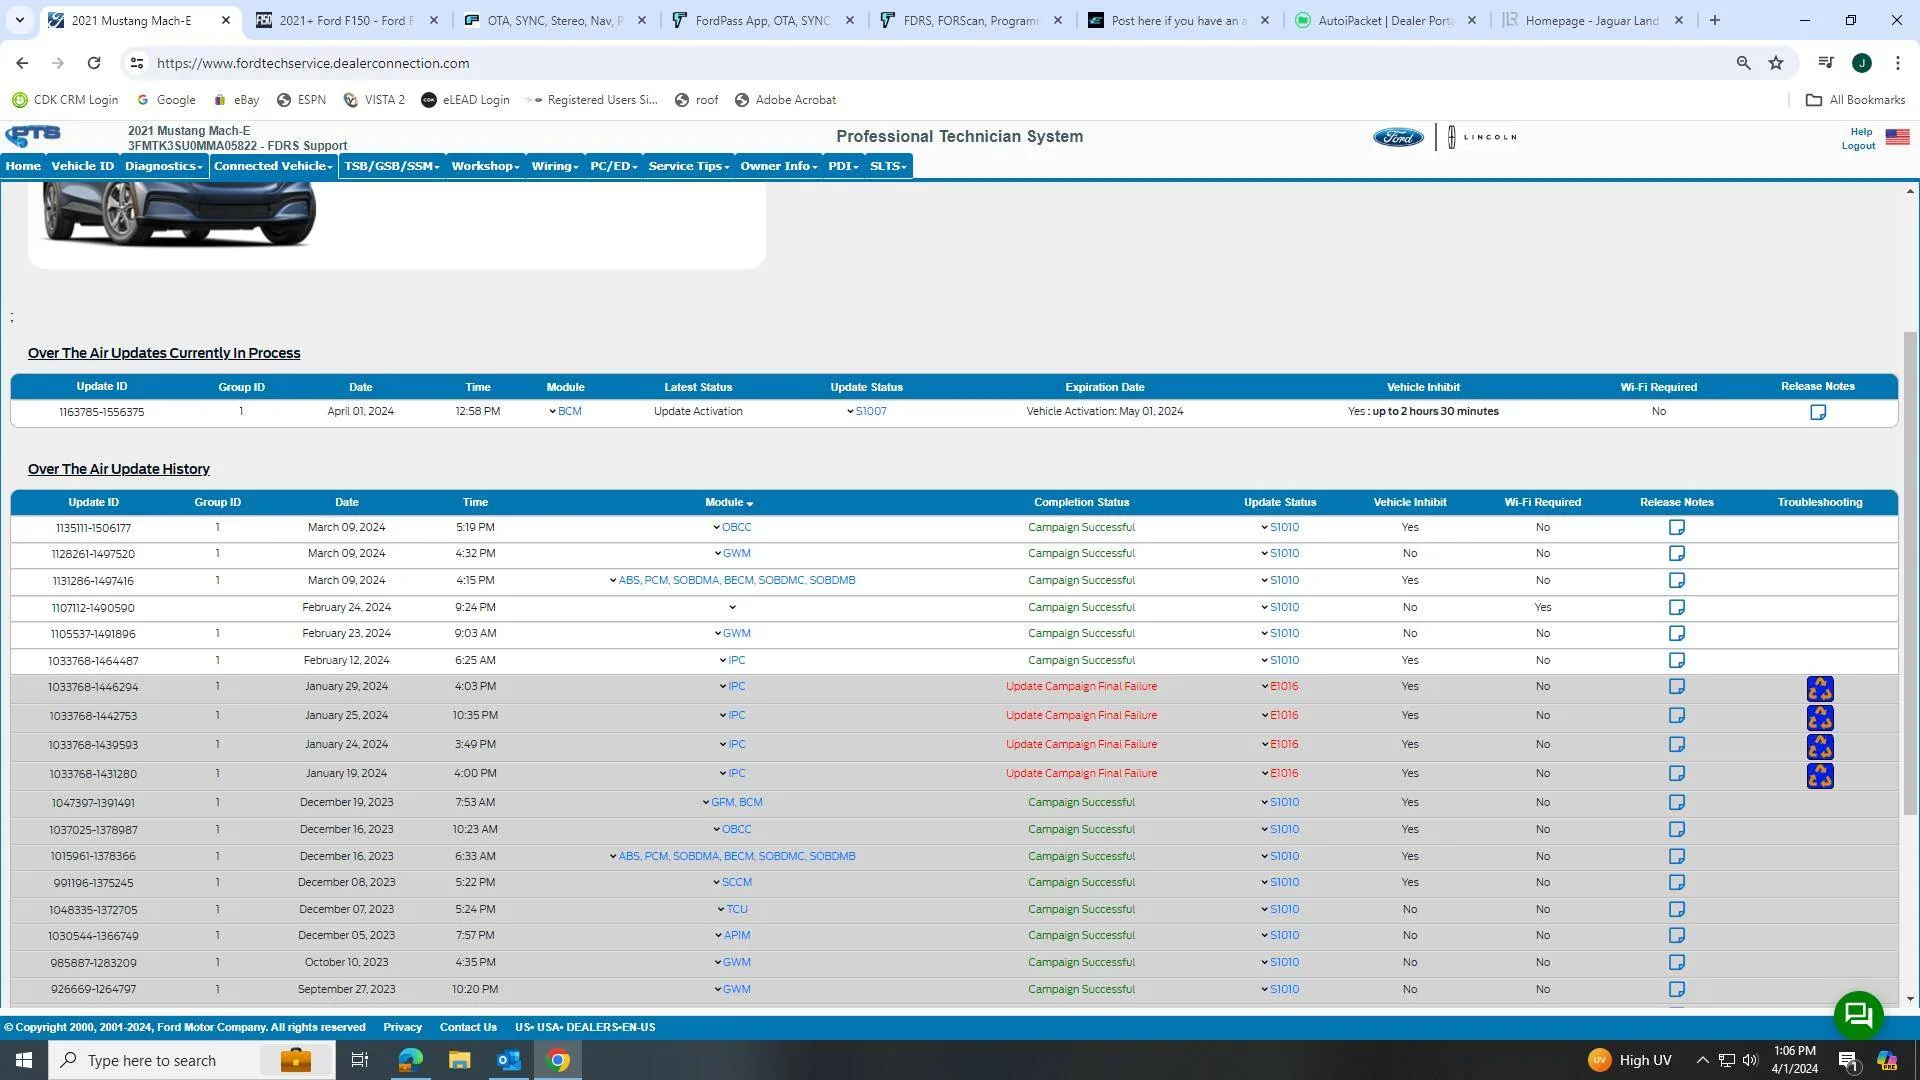
Task: Open release notes for update 1128261-1497520
Action: click(x=1677, y=554)
